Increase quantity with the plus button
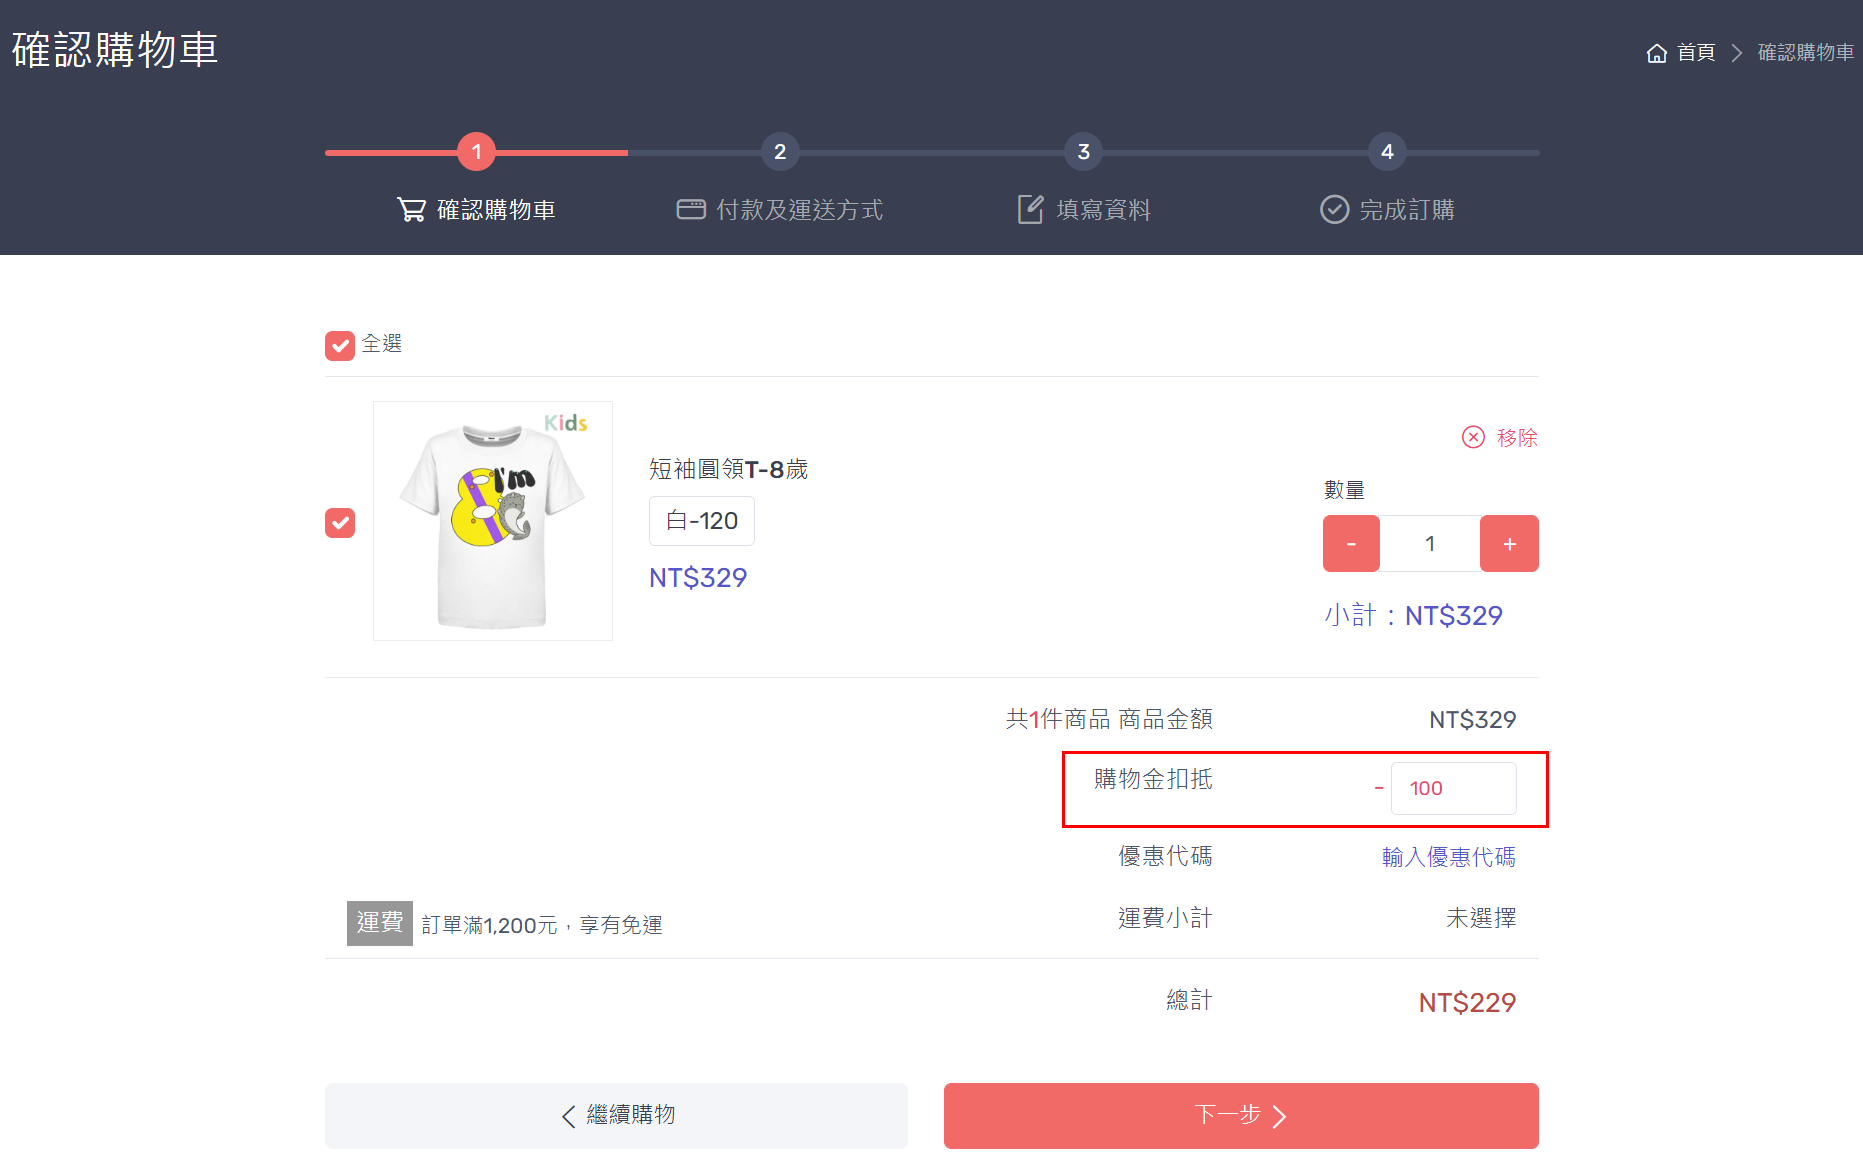Image resolution: width=1863 pixels, height=1168 pixels. point(1509,543)
